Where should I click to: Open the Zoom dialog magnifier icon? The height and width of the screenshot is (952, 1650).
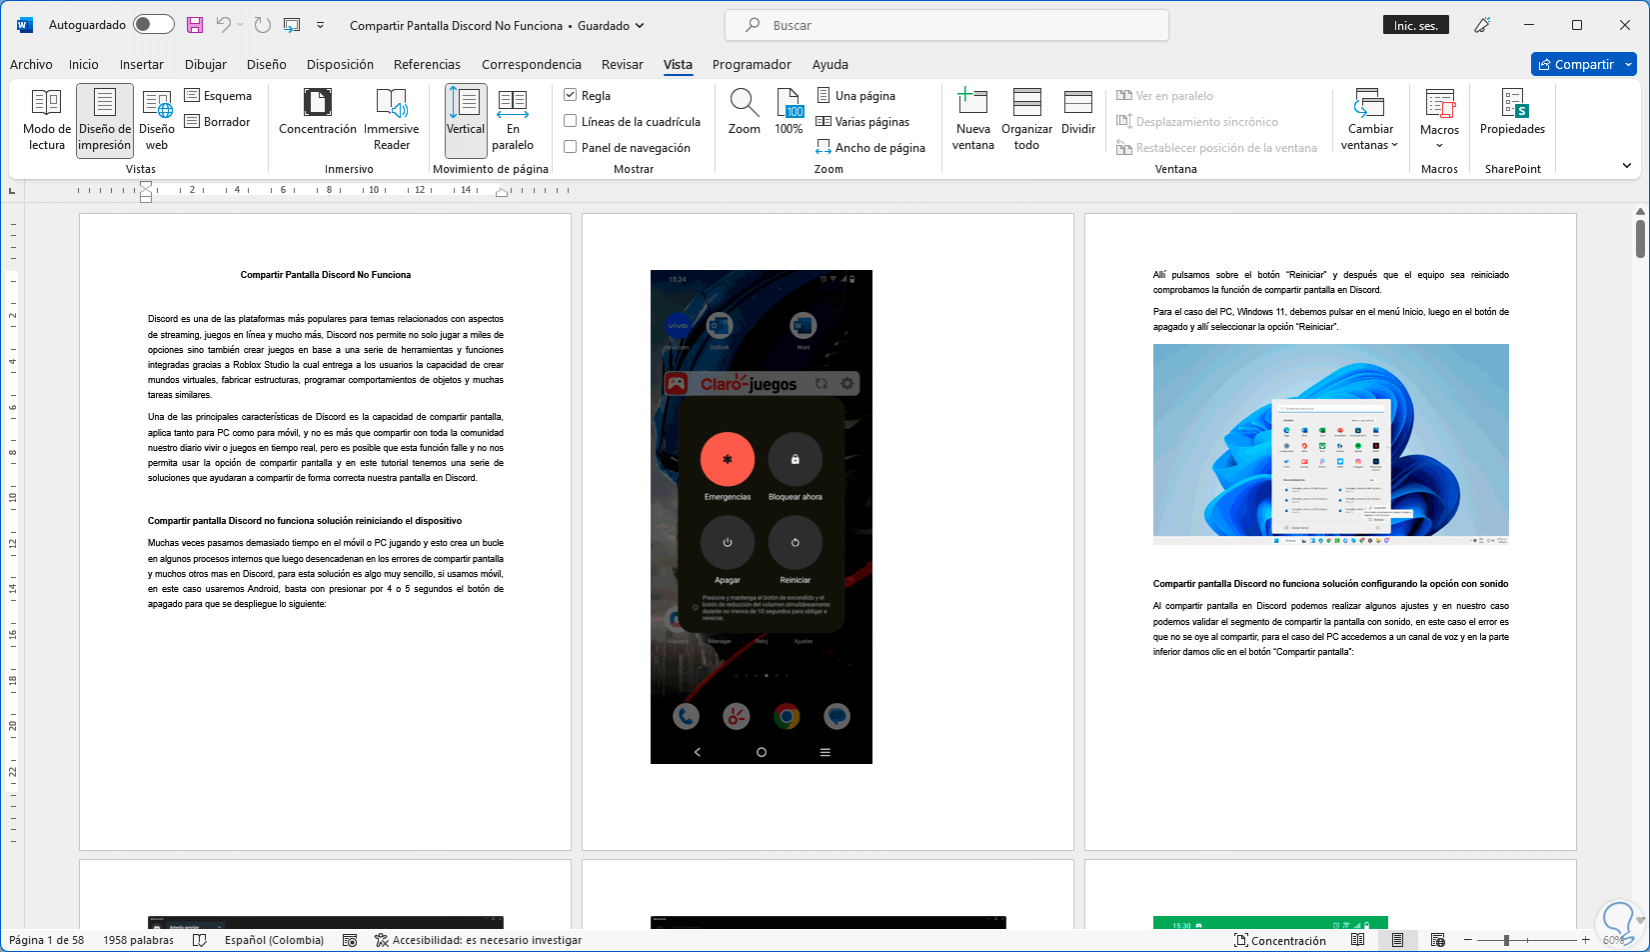click(x=744, y=111)
